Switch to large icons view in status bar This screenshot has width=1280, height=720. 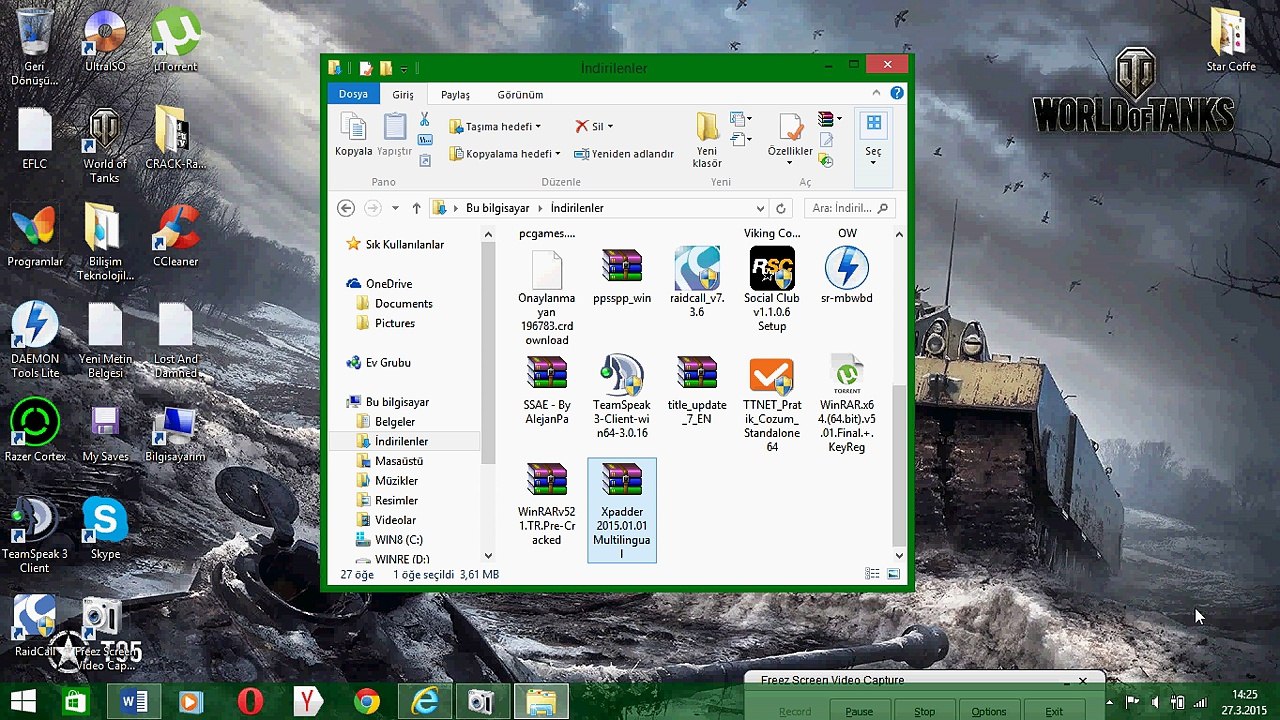(x=893, y=574)
